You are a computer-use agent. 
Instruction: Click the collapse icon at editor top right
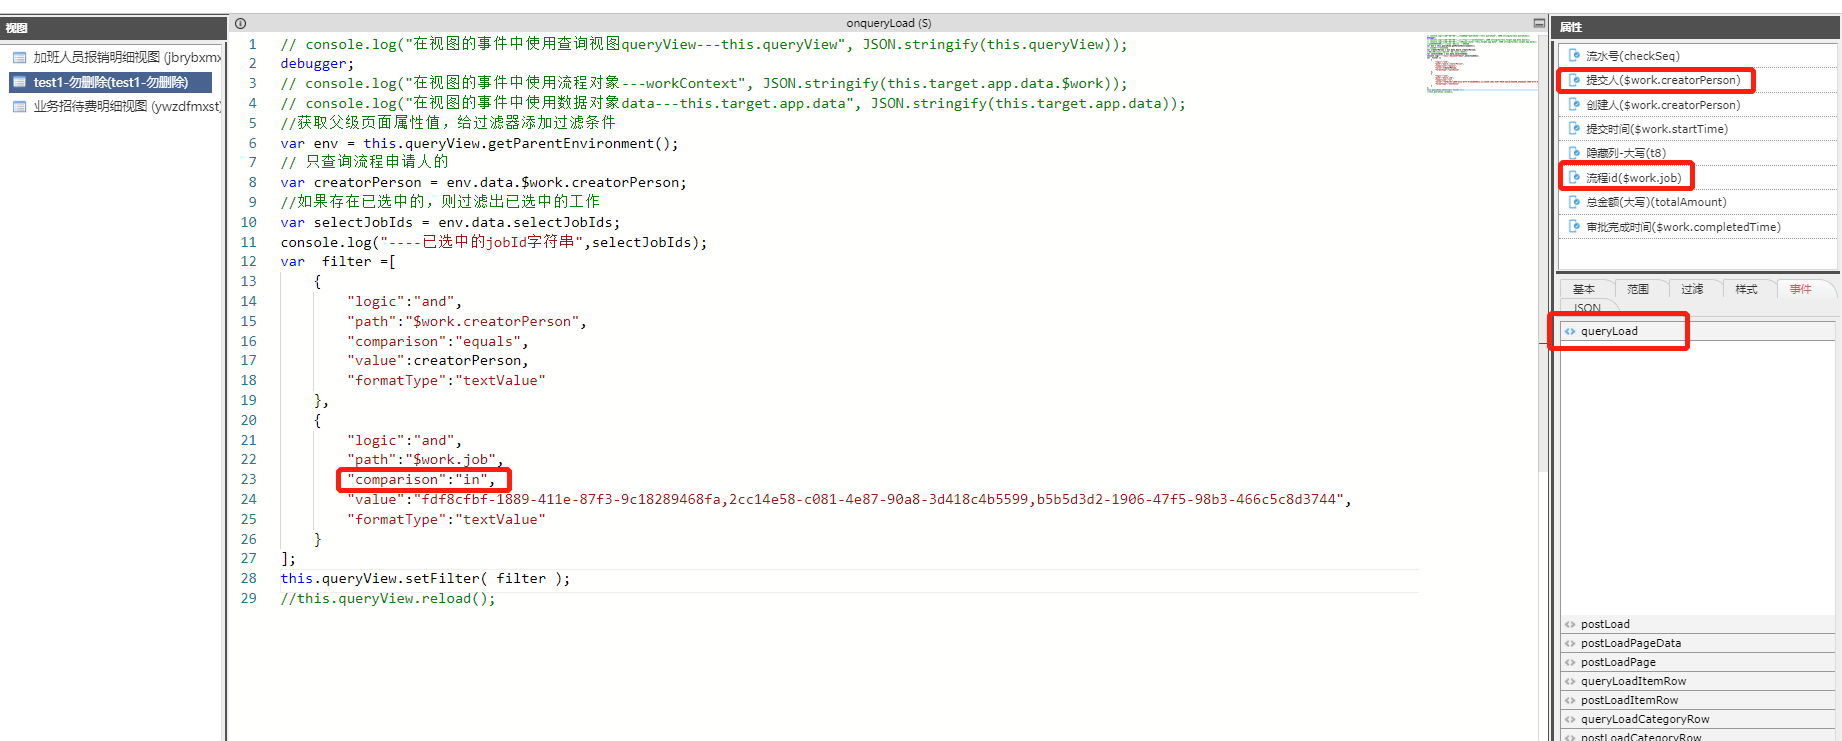[1539, 23]
